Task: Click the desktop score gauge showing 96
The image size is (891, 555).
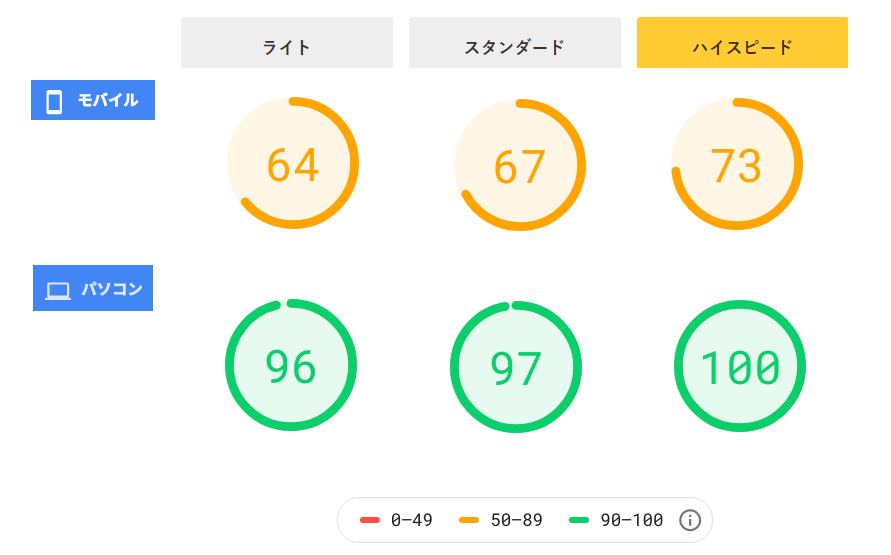Action: pos(291,365)
